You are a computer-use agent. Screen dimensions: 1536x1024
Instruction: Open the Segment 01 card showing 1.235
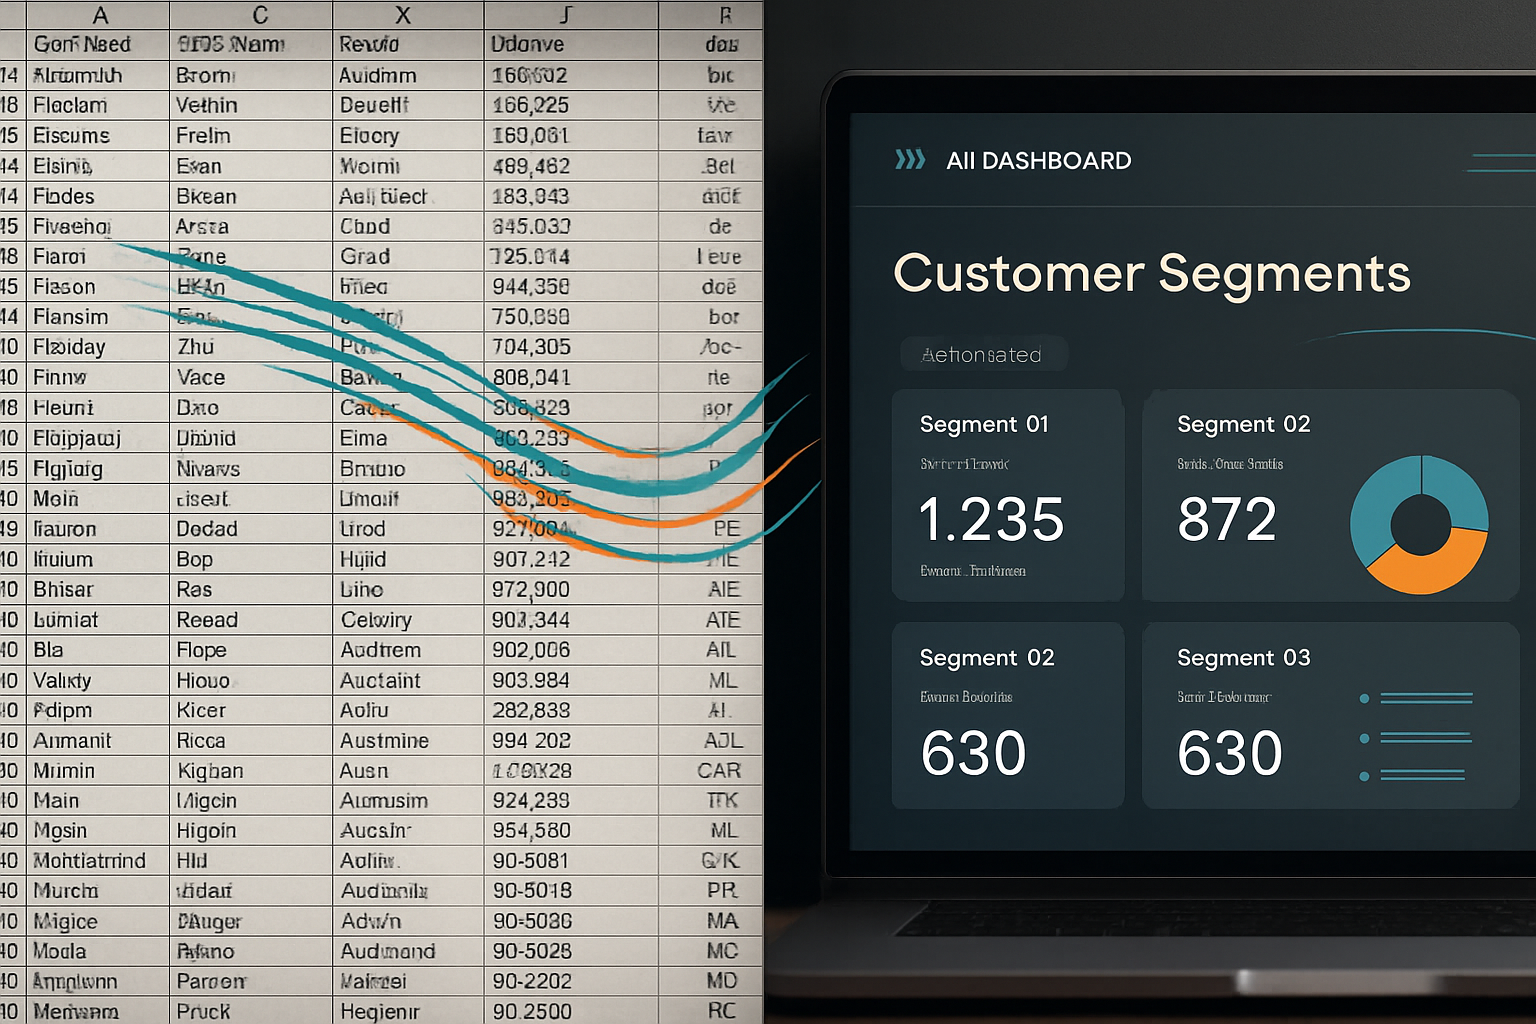point(1008,495)
